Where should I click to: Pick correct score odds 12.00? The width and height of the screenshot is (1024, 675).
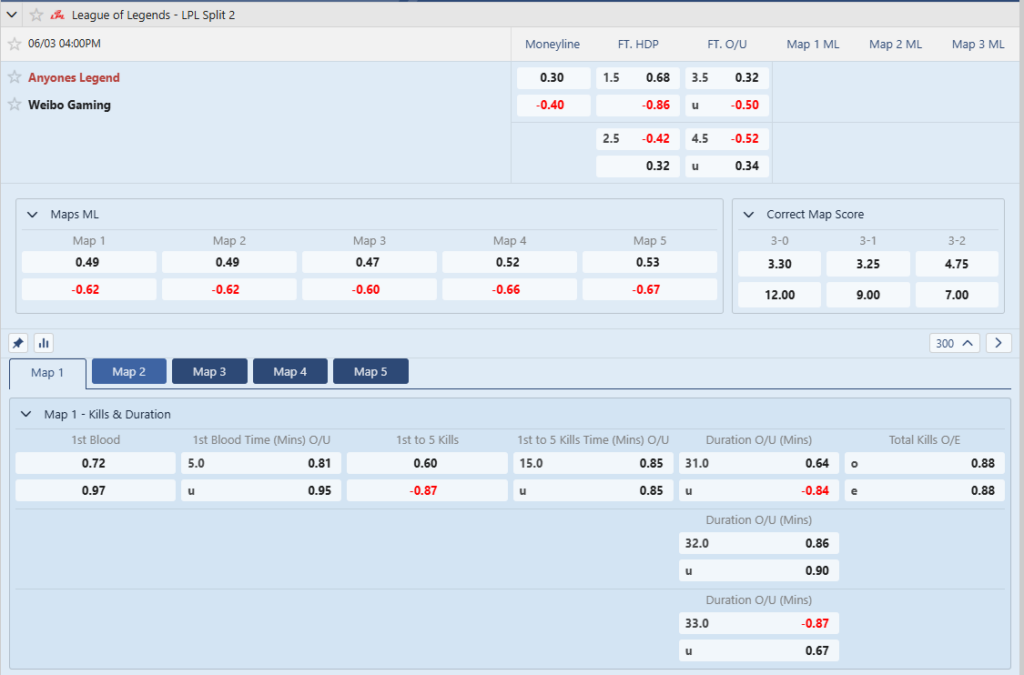point(779,295)
